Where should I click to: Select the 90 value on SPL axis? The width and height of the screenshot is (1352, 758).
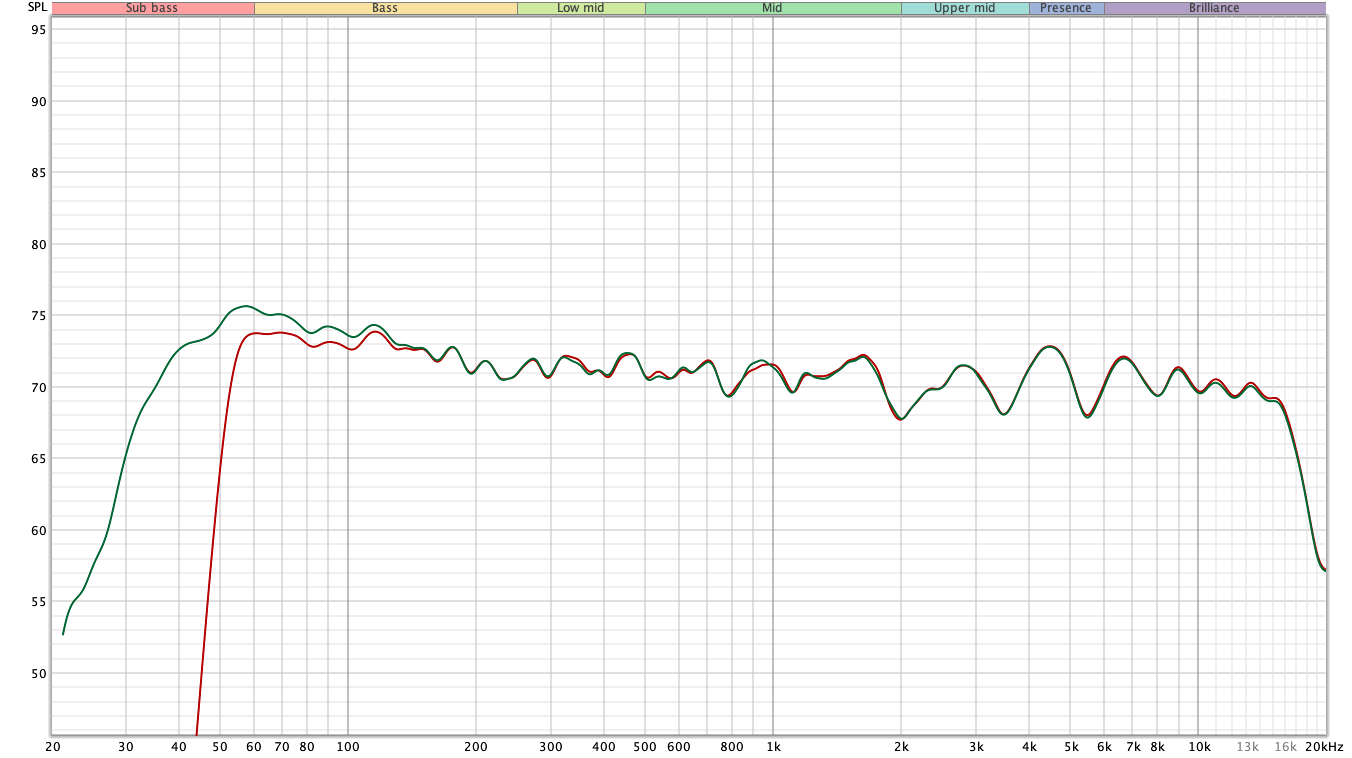coord(37,101)
